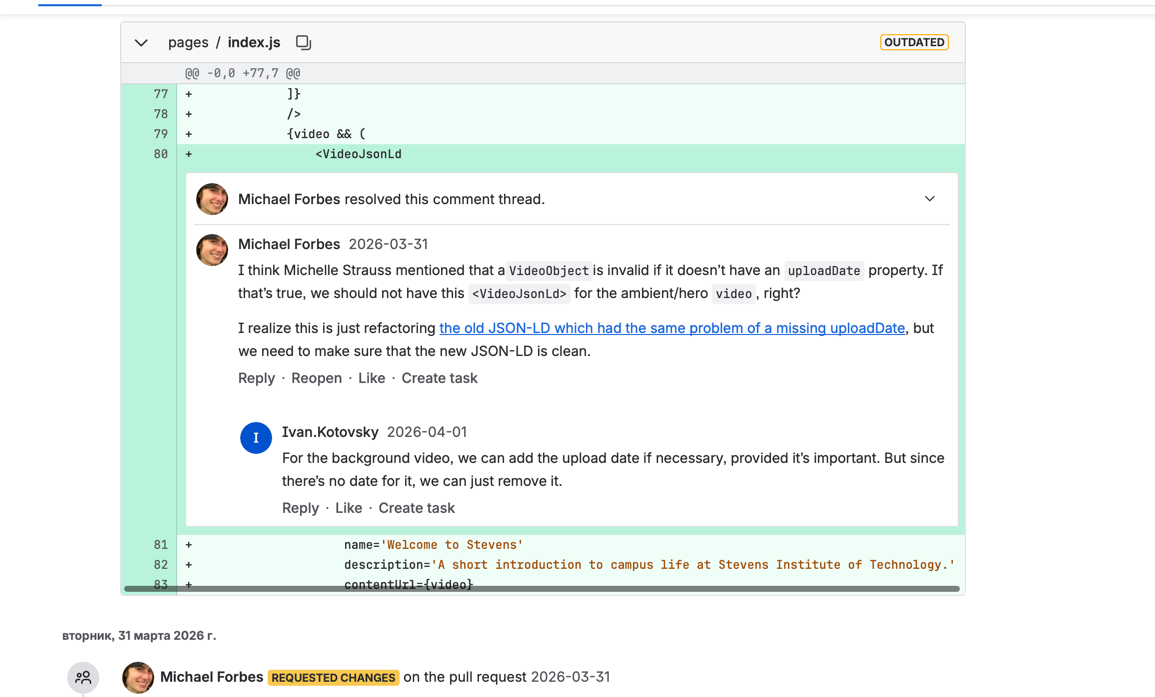Click Ivan.Kotovsky's blue avatar icon

(256, 438)
